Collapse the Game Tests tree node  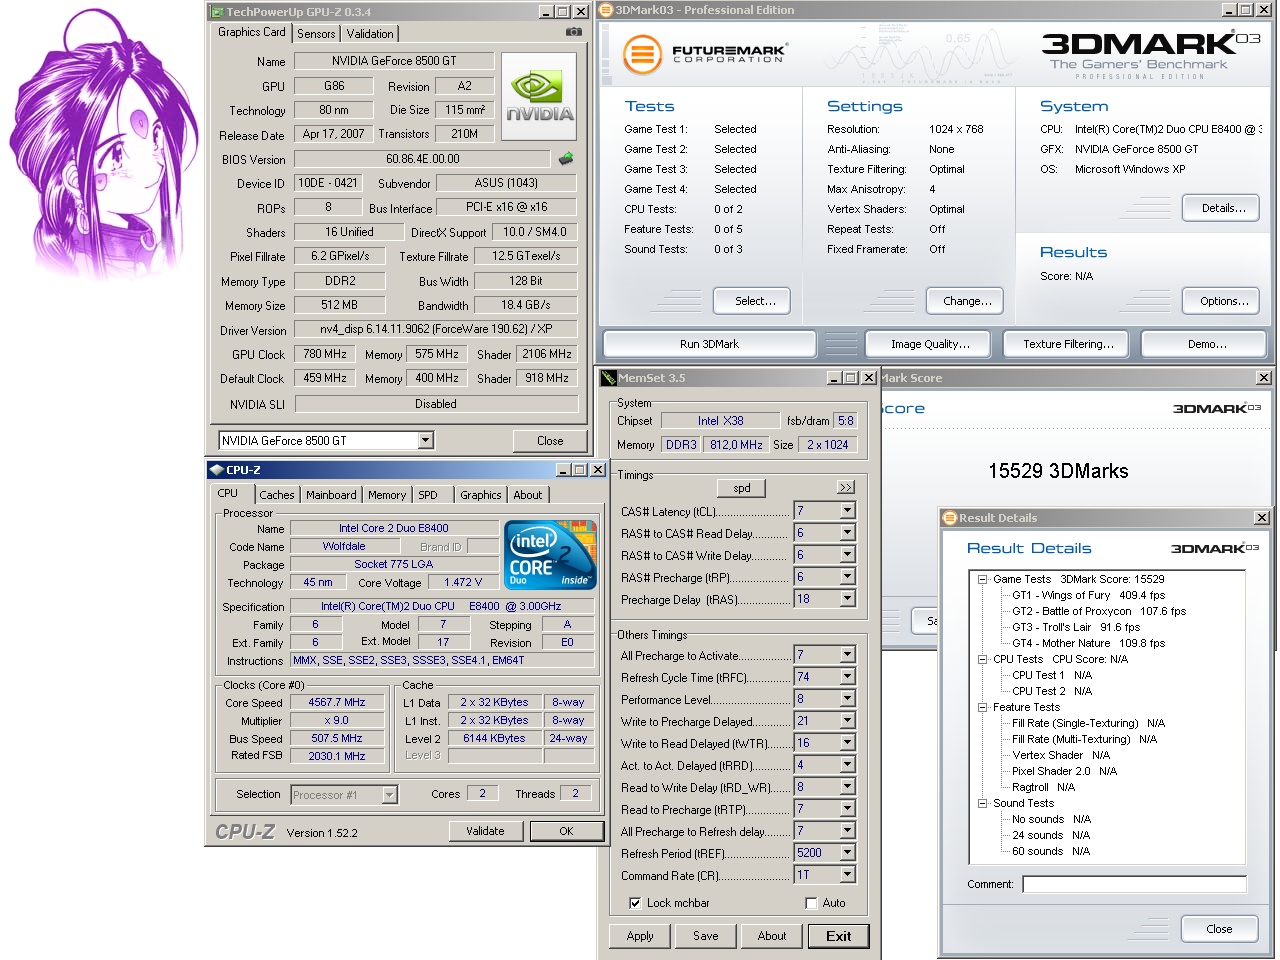(982, 579)
